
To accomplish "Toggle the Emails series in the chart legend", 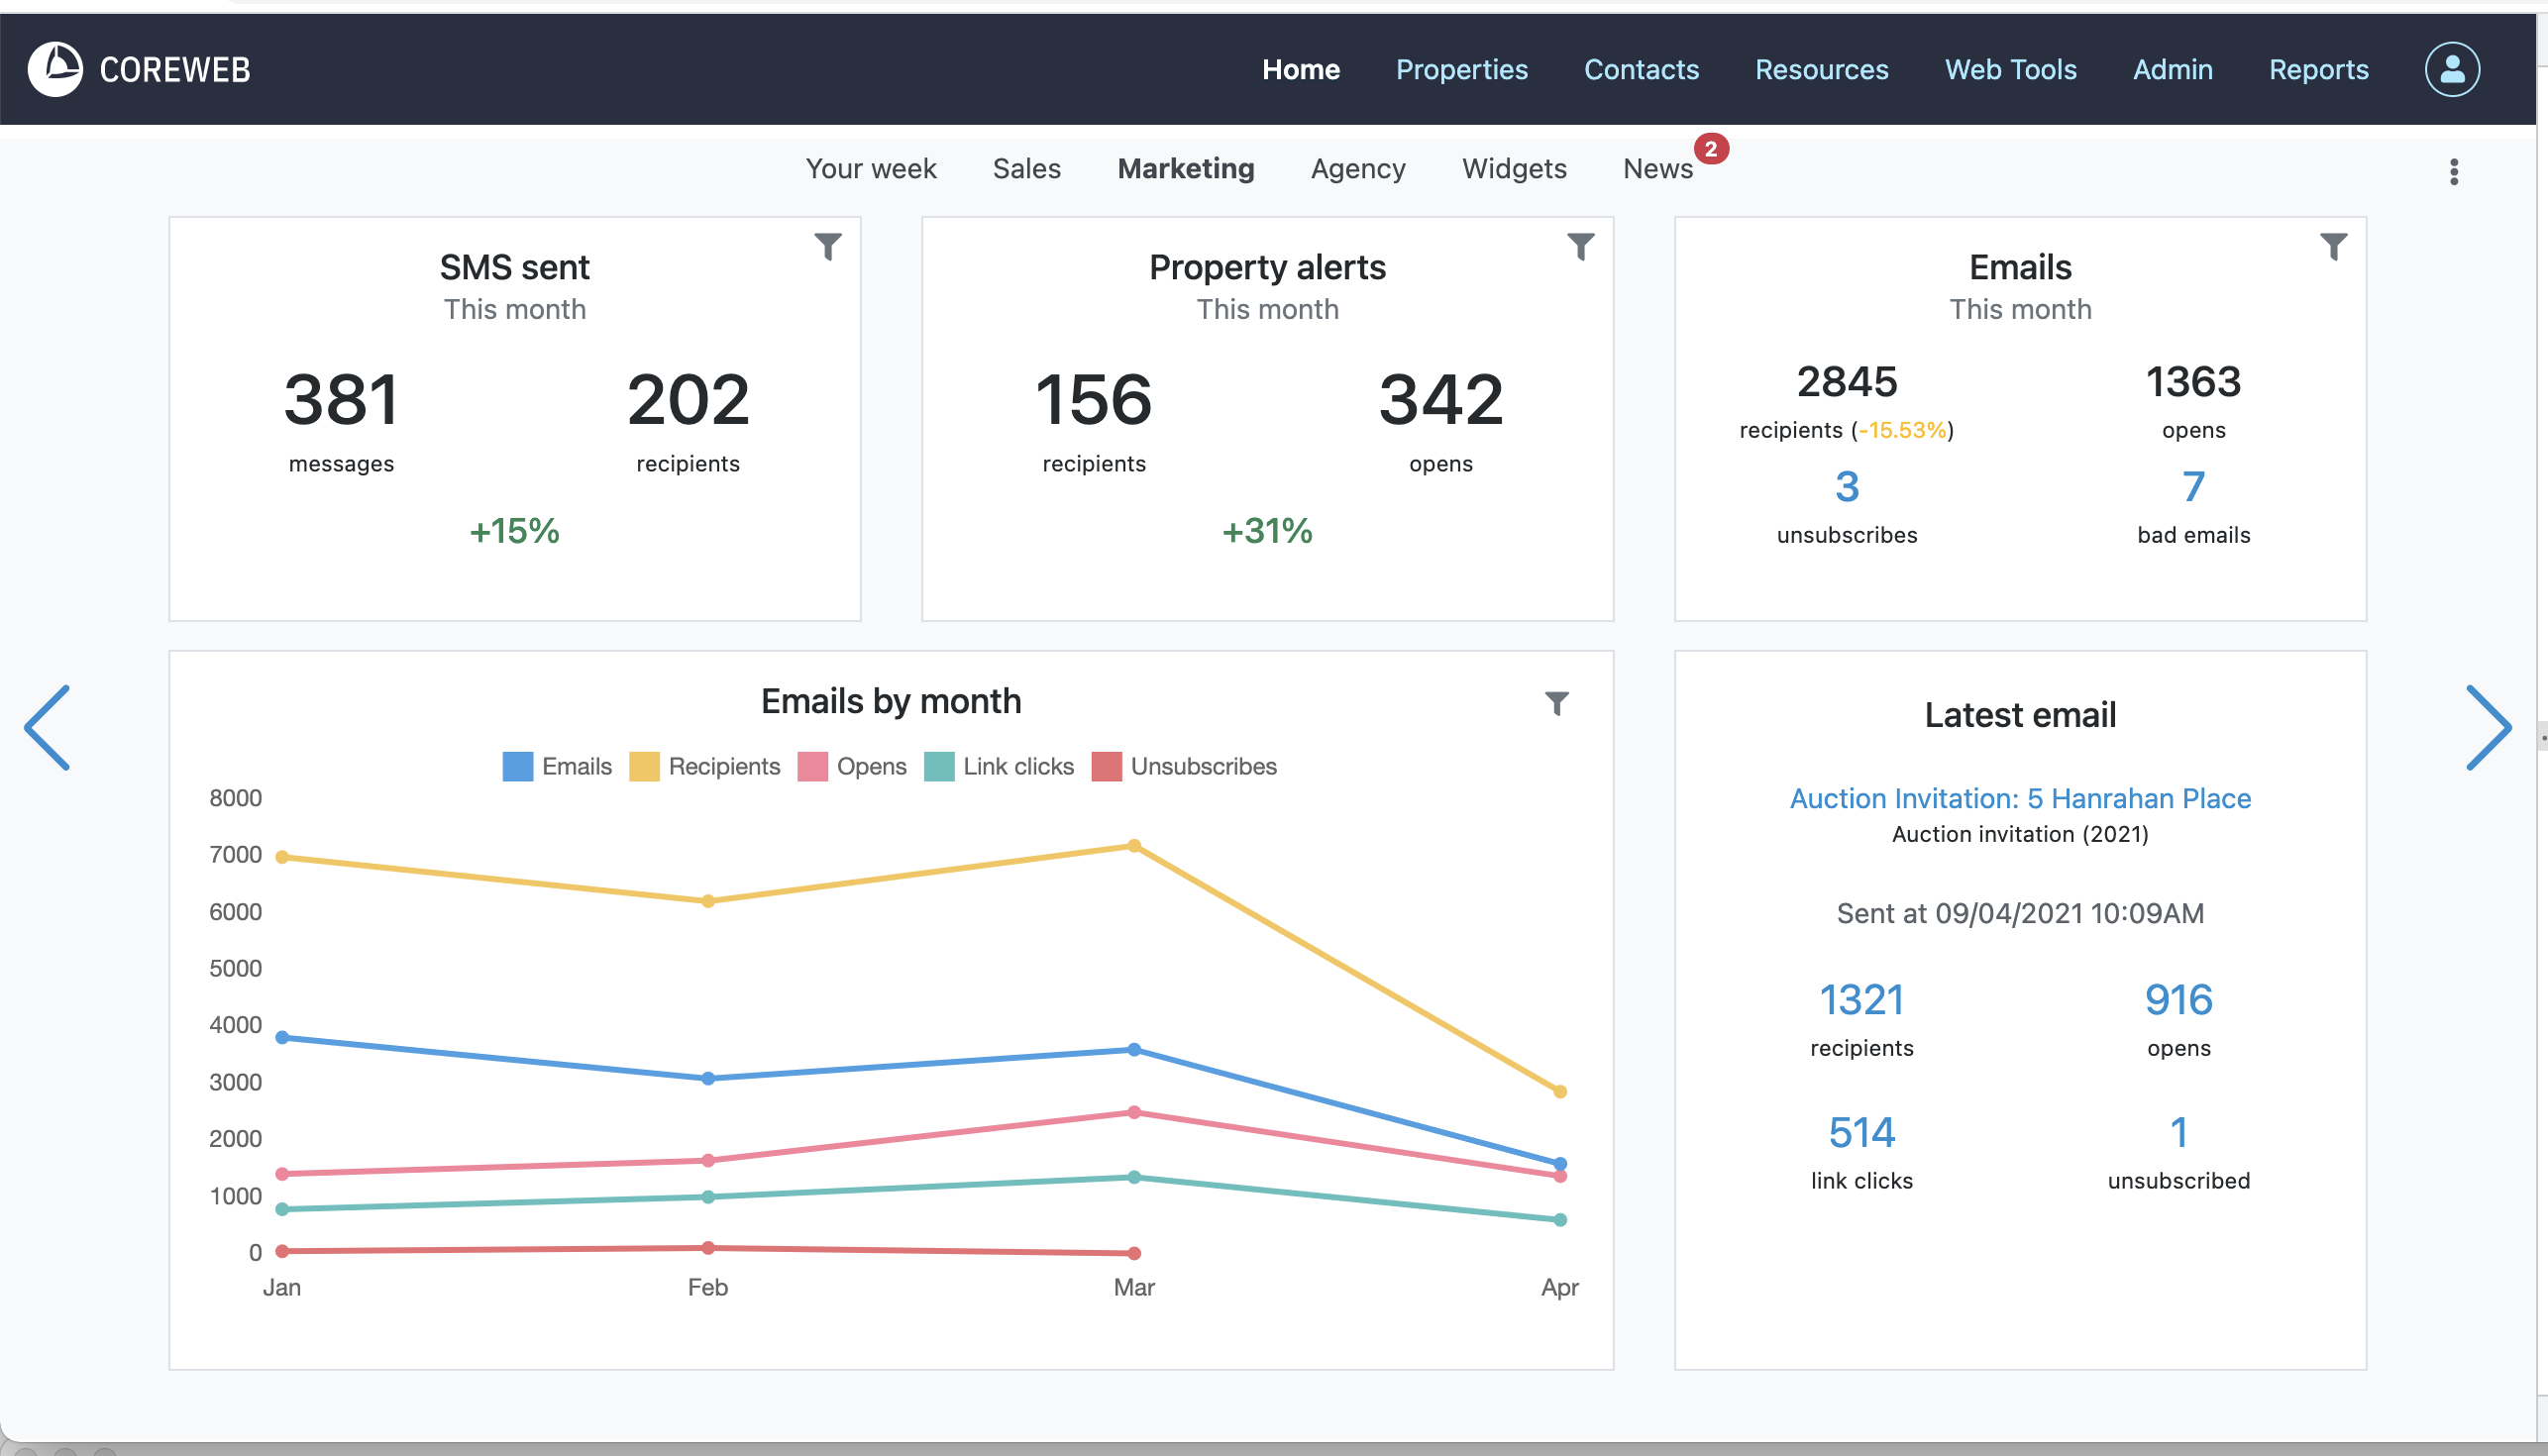I will tap(557, 766).
